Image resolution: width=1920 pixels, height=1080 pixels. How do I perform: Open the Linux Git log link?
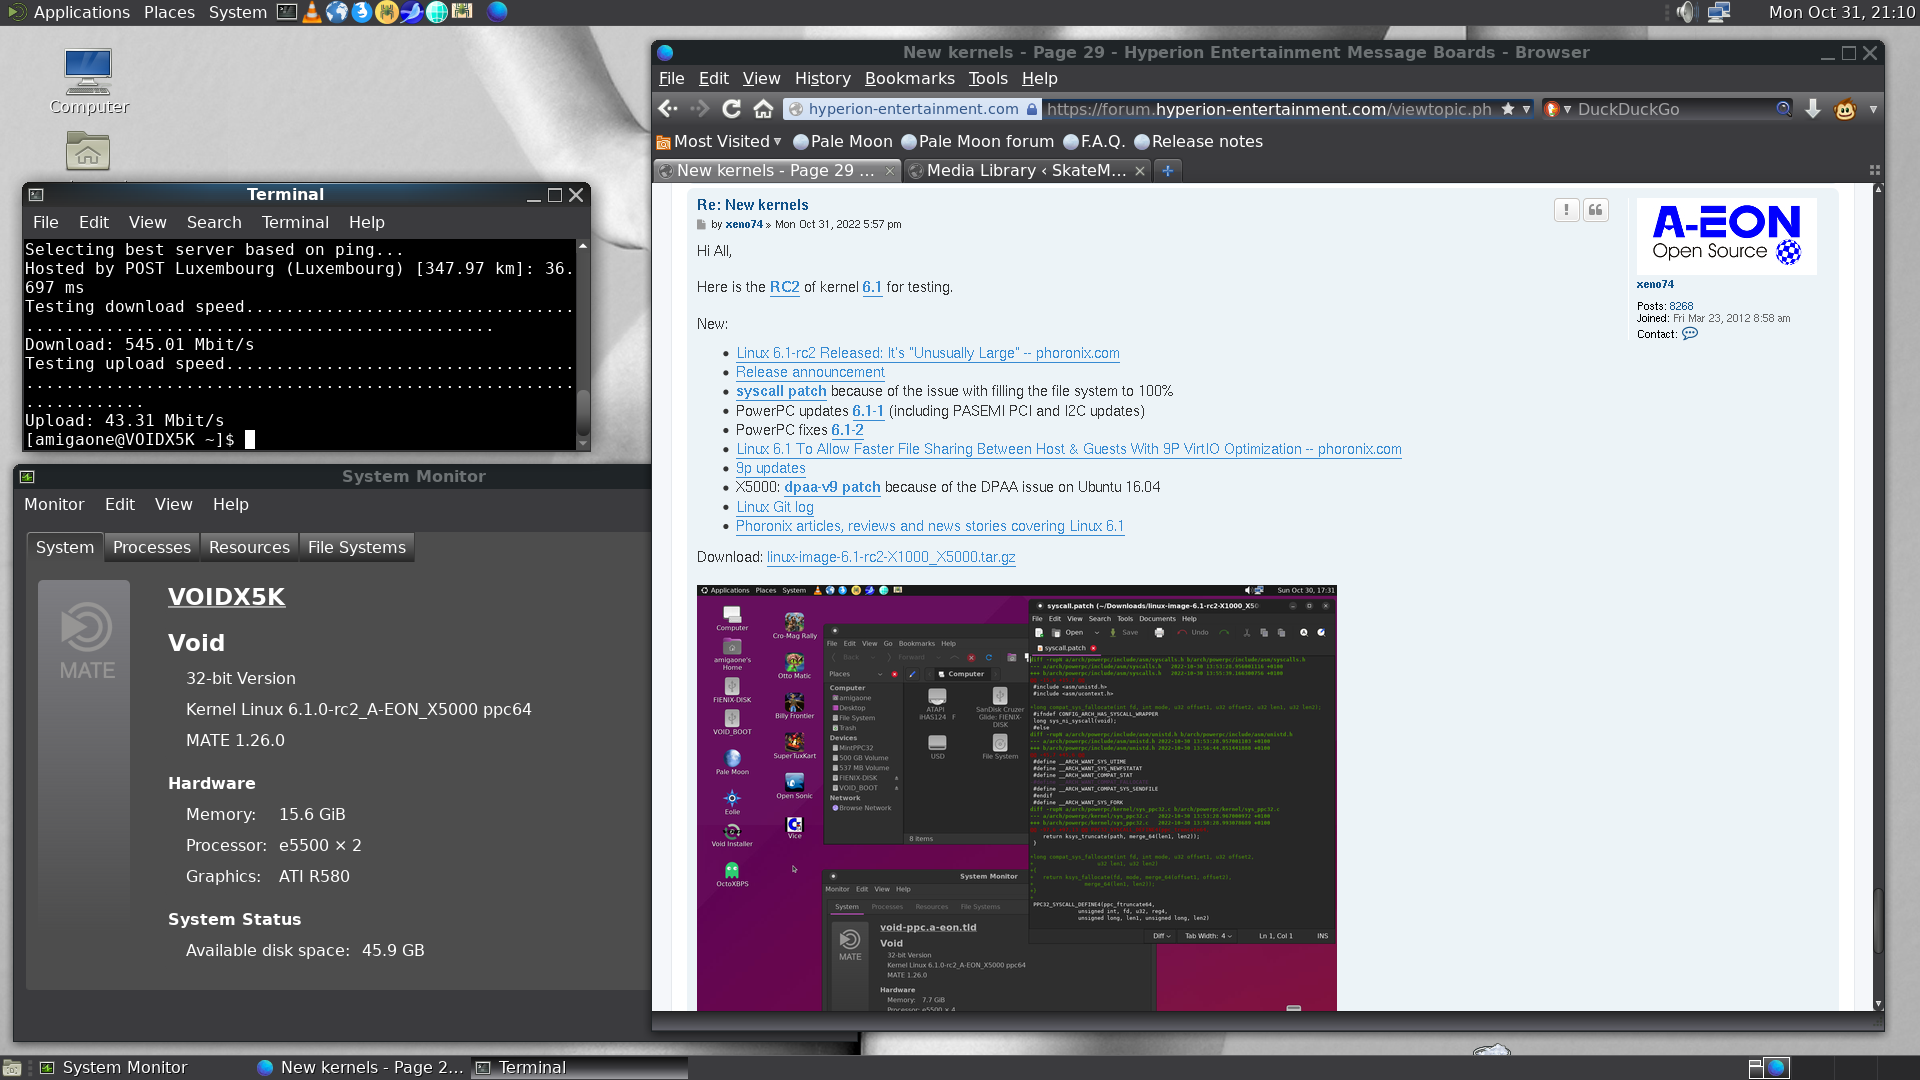click(775, 507)
